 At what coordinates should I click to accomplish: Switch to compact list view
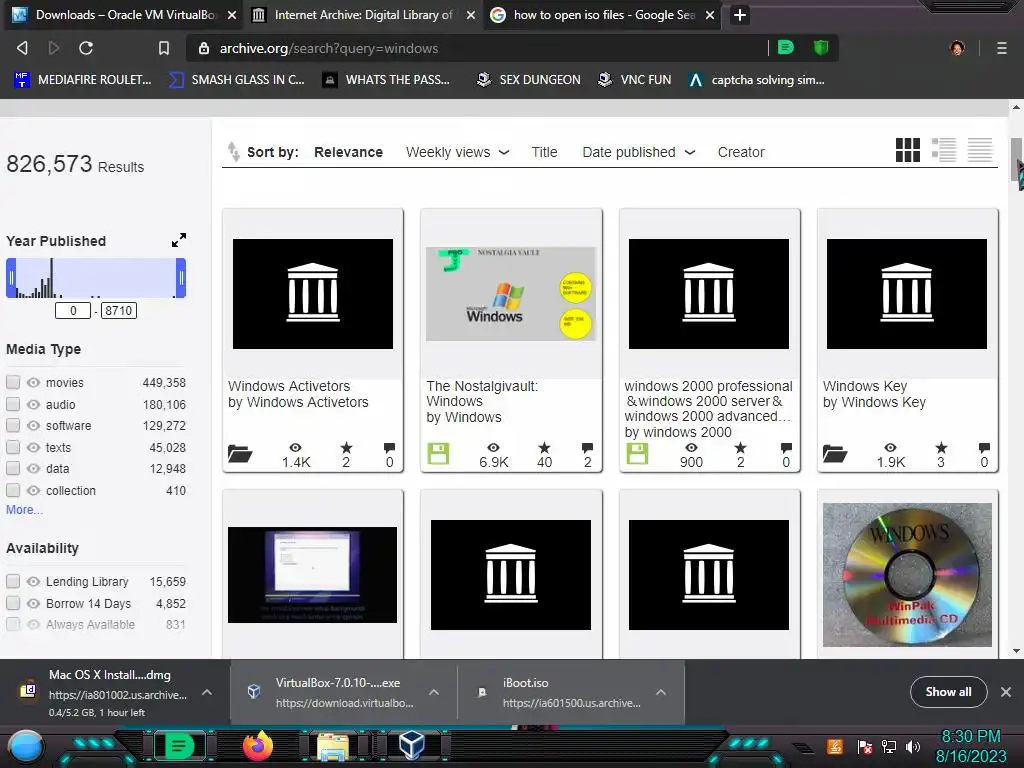click(x=980, y=150)
